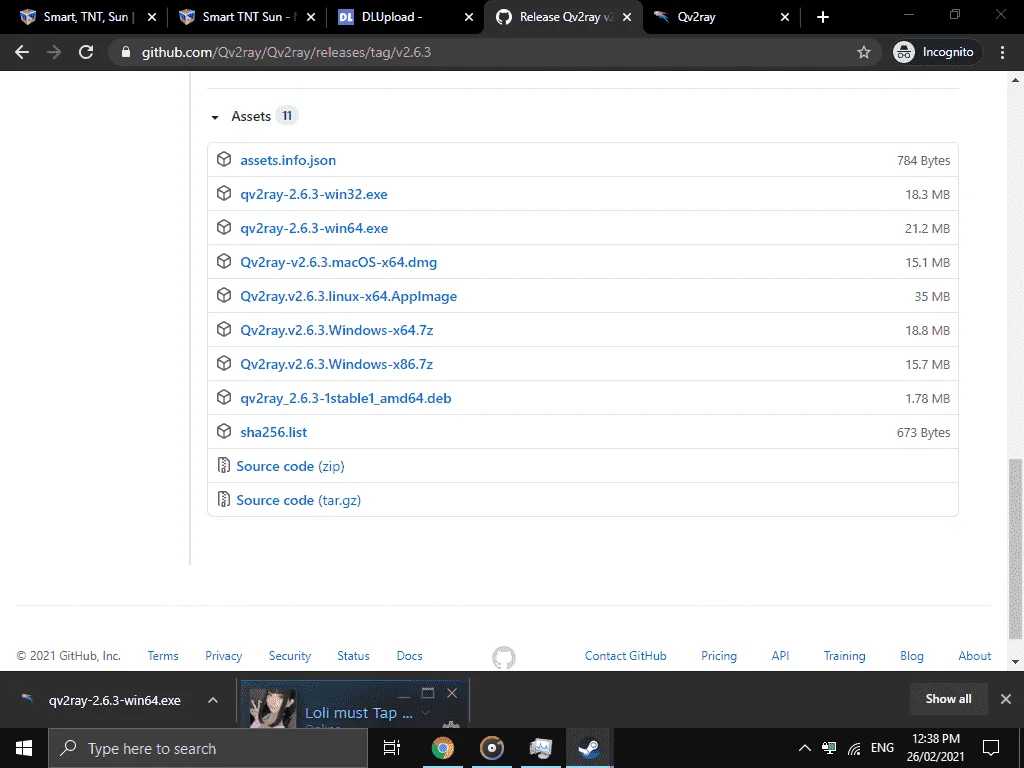Open the Training footer link
1024x768 pixels.
click(844, 656)
